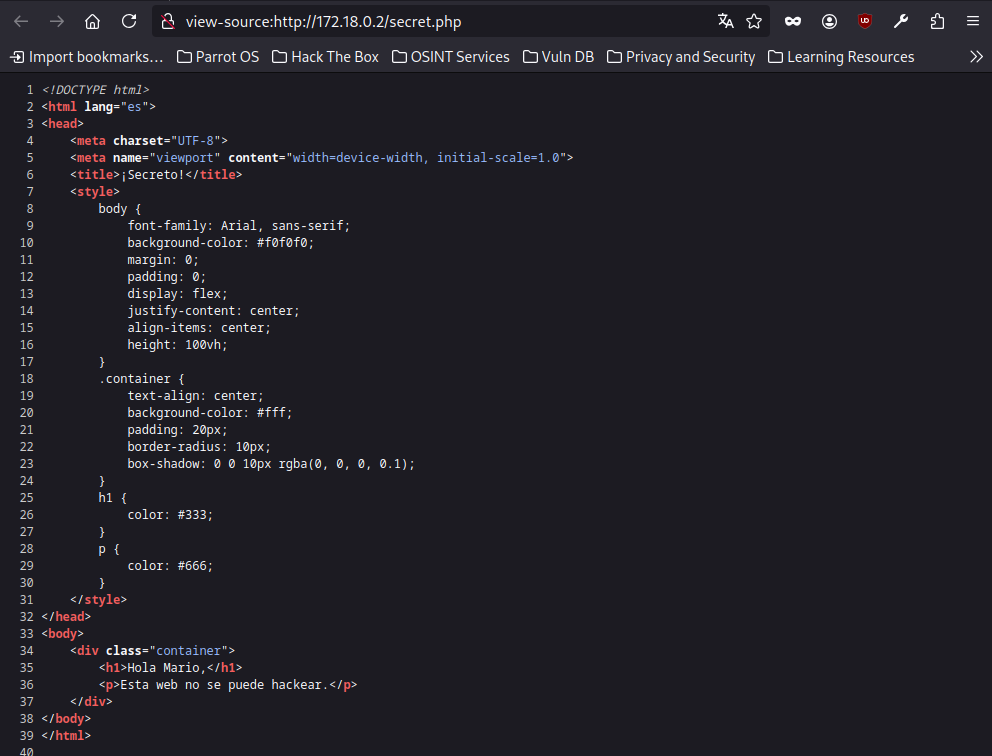Bookmark this page with the star

(x=754, y=21)
